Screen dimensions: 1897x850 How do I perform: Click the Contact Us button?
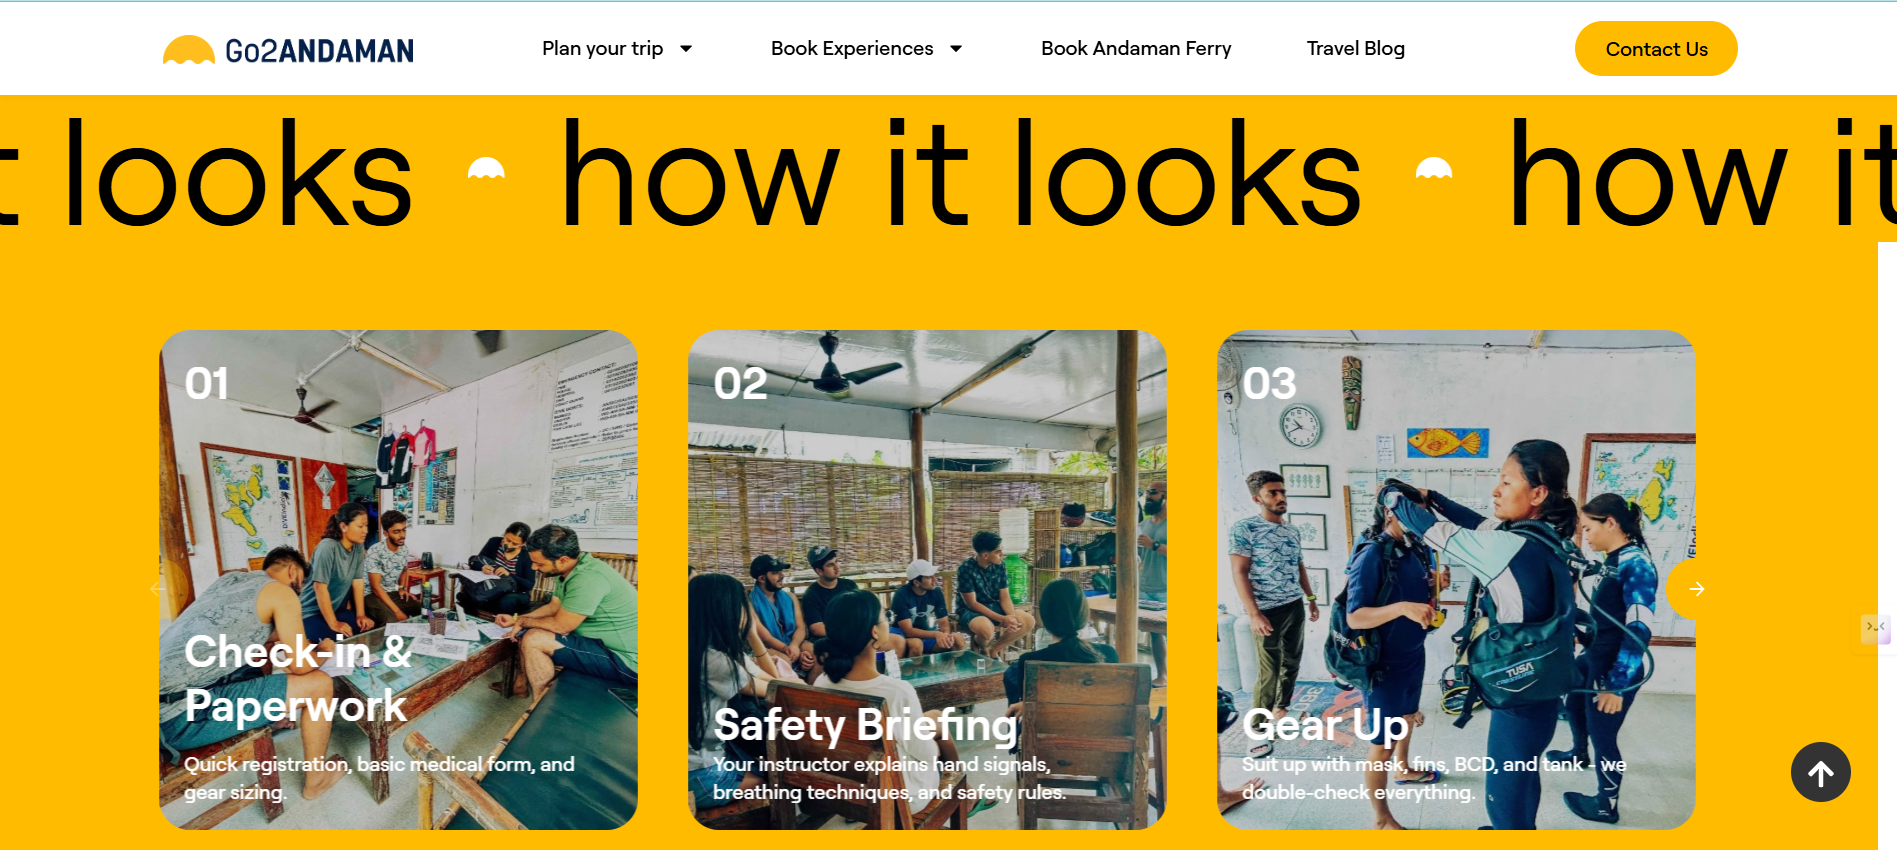click(x=1656, y=49)
